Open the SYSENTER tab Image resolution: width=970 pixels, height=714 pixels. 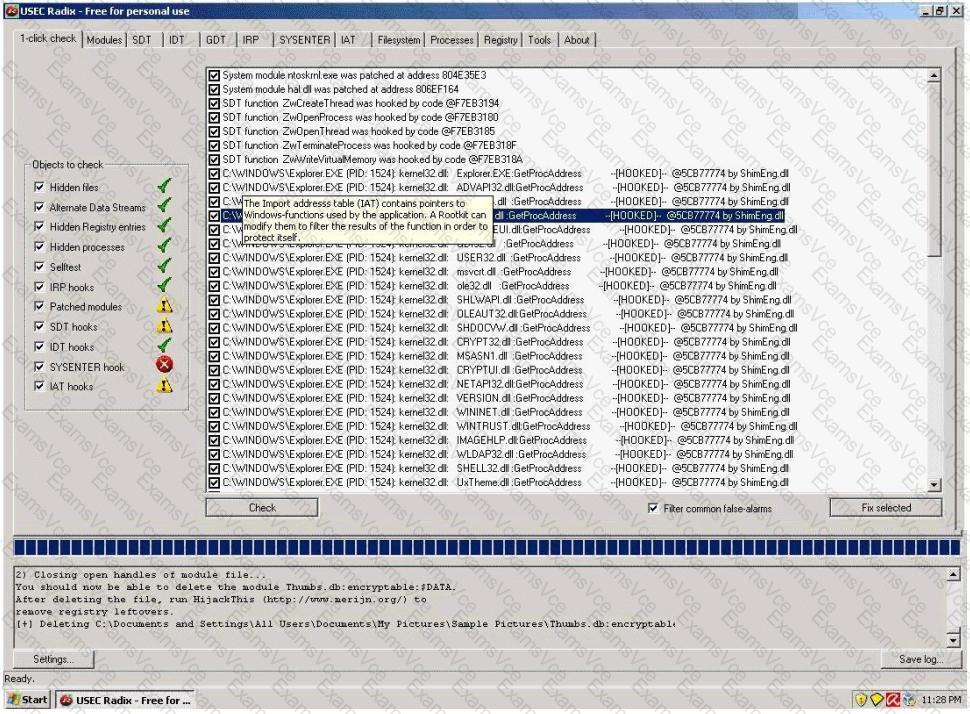pyautogui.click(x=305, y=41)
